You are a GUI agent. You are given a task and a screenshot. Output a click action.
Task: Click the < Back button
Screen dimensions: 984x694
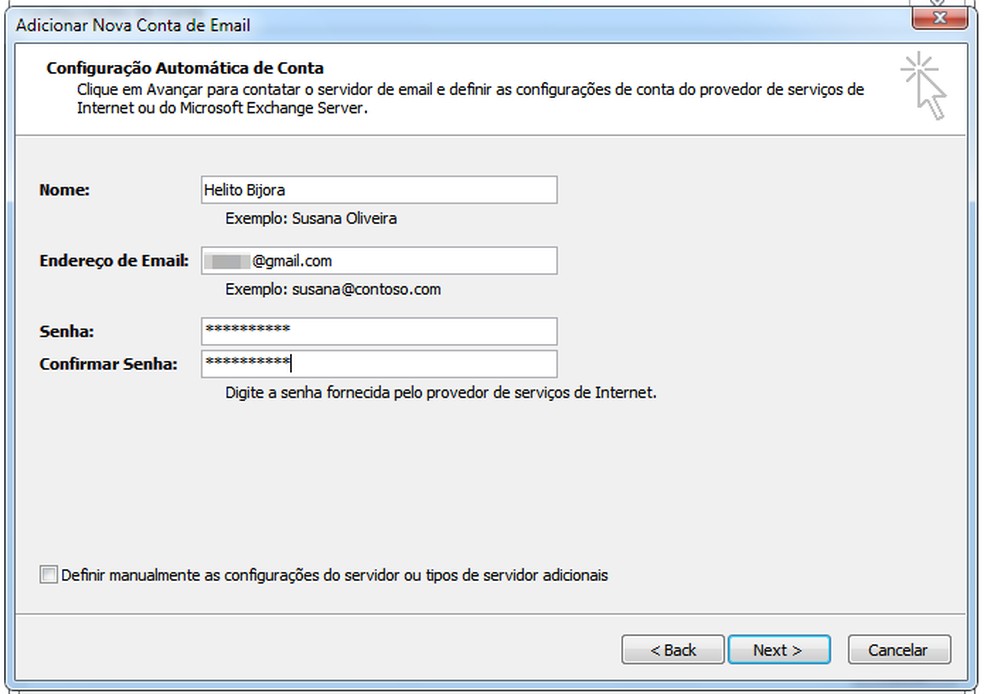click(672, 649)
